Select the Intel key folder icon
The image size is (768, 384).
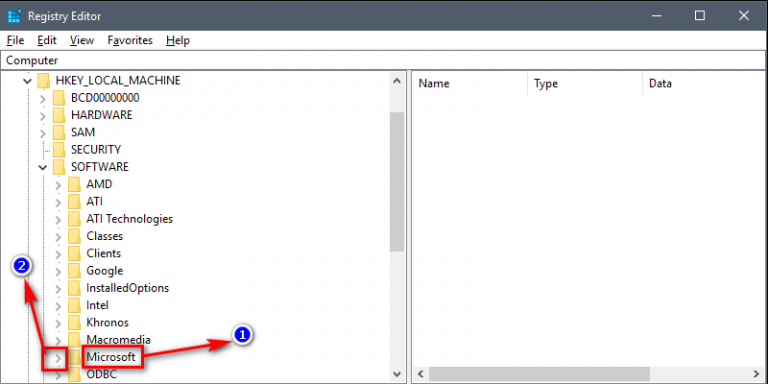click(x=74, y=305)
